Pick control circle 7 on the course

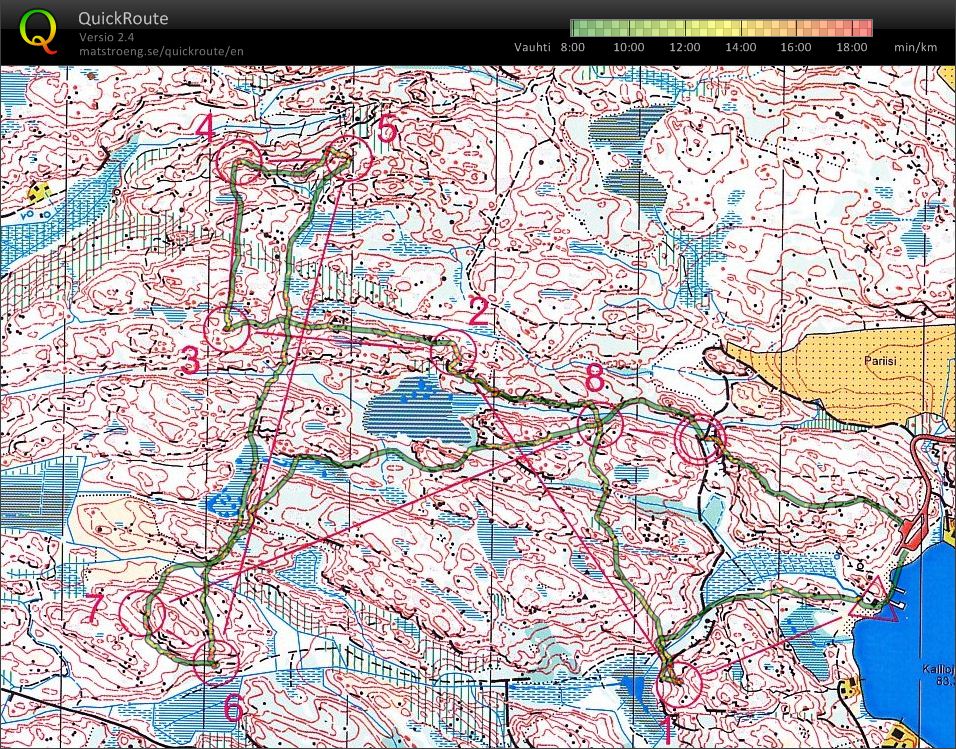[x=142, y=611]
